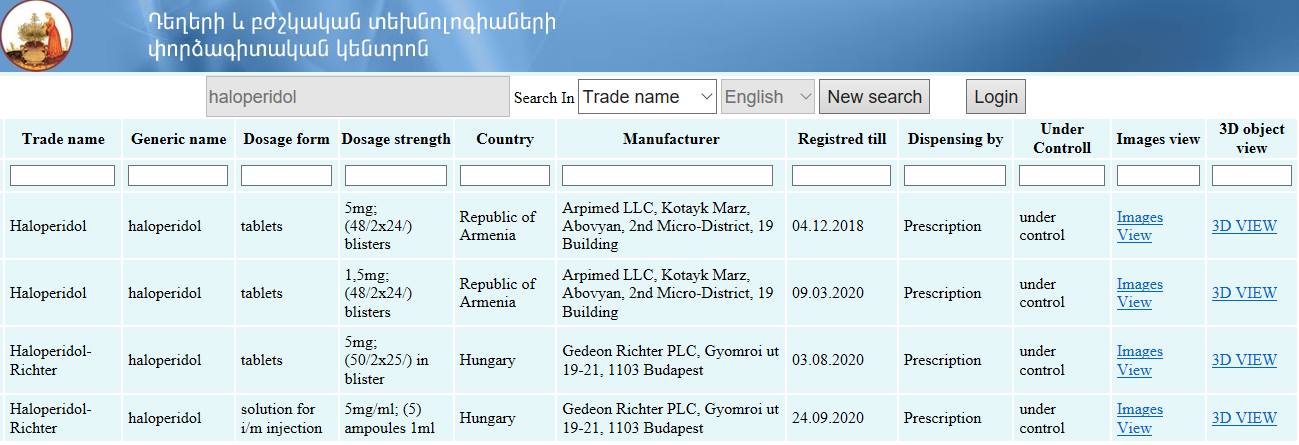
Task: Click the 3D object view filter box
Action: click(x=1251, y=176)
